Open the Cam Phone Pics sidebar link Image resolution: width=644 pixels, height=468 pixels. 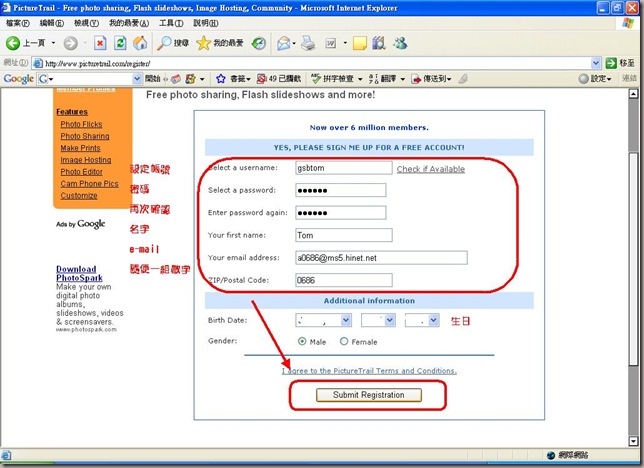[x=90, y=184]
